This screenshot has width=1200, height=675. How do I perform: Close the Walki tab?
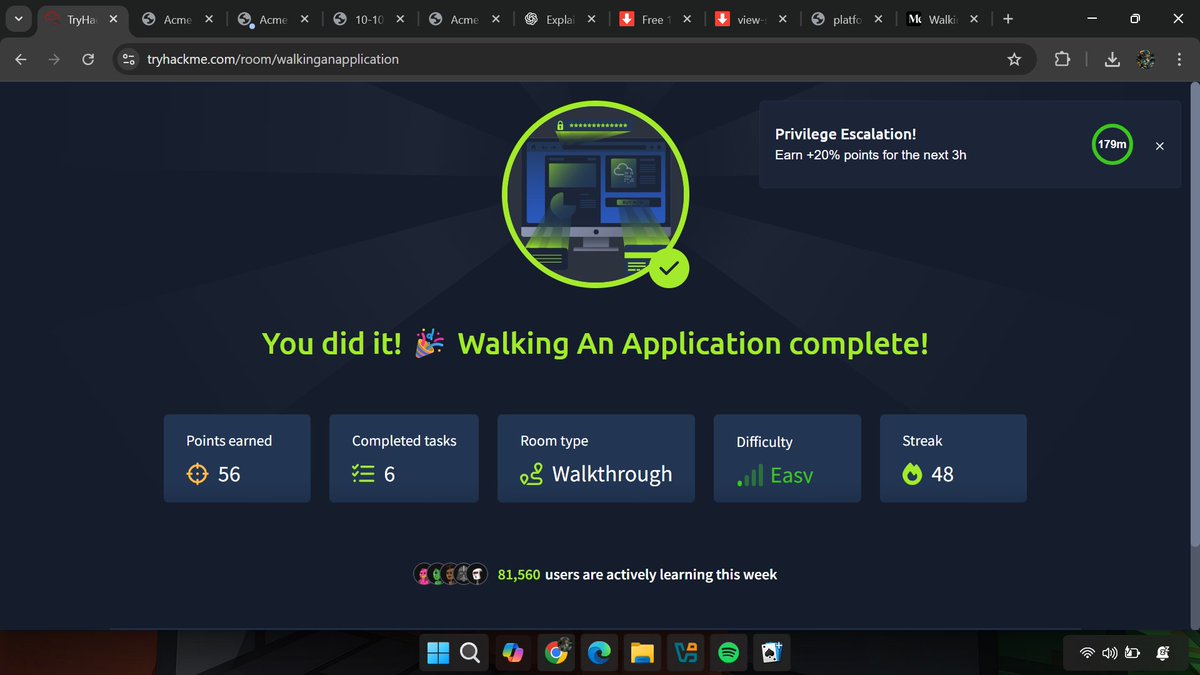click(974, 19)
